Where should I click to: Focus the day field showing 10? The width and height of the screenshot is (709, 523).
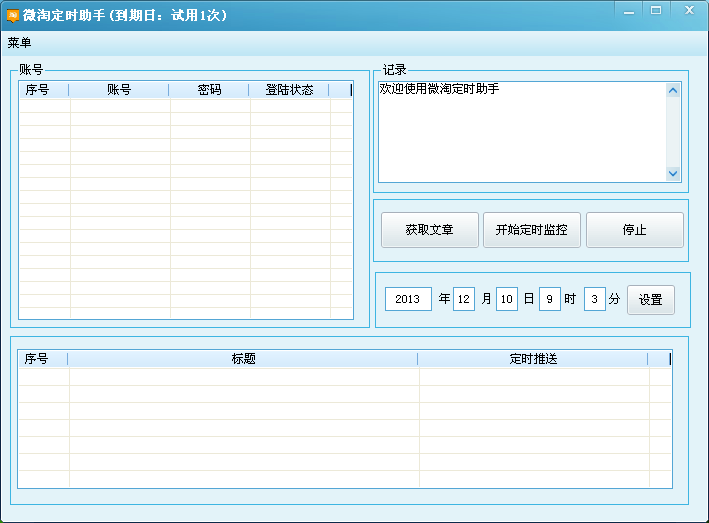tap(507, 299)
